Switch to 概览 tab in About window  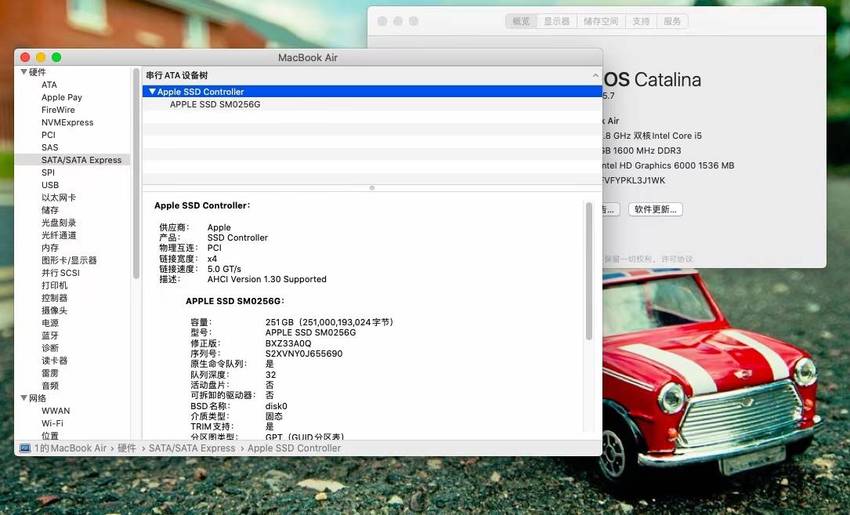coord(521,21)
